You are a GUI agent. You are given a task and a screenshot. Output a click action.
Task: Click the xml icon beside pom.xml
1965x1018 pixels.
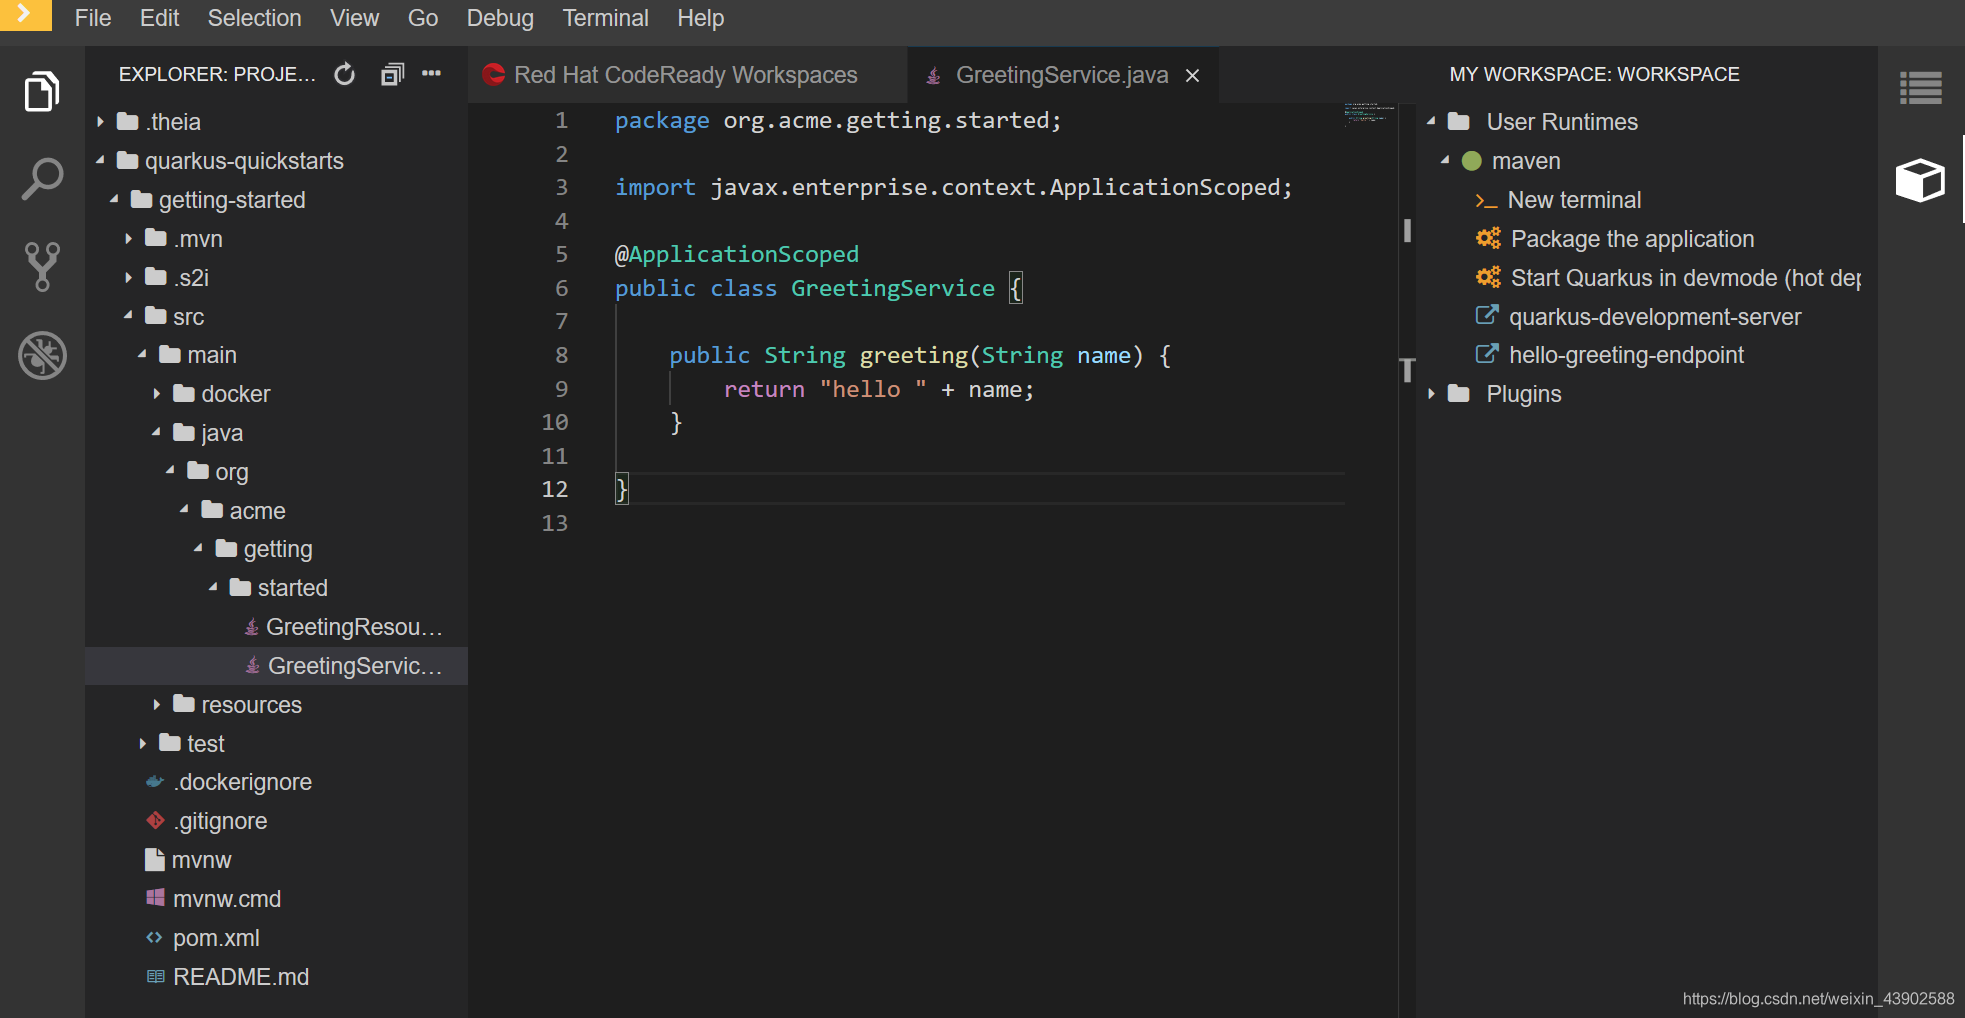click(x=154, y=937)
